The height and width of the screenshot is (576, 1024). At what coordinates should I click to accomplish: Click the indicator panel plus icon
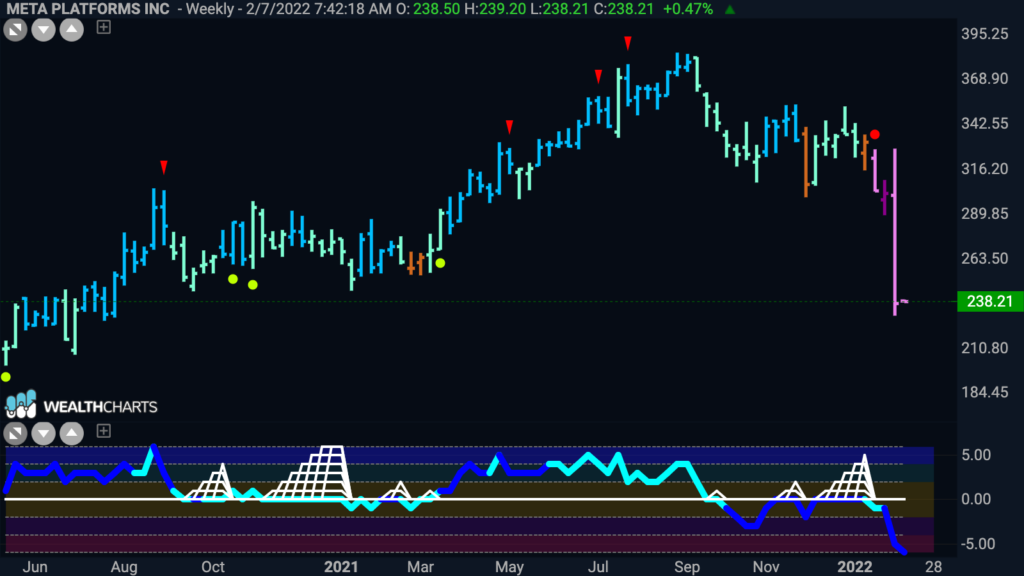[103, 431]
